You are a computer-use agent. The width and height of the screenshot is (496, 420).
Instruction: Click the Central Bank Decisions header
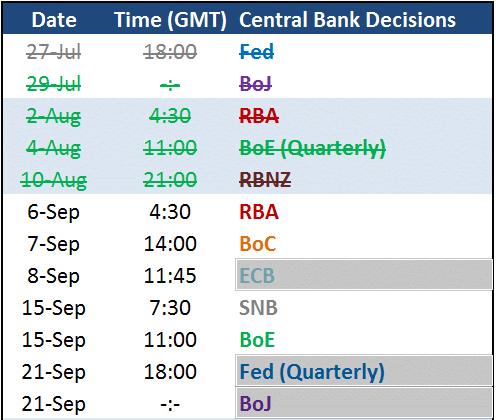[x=347, y=20]
